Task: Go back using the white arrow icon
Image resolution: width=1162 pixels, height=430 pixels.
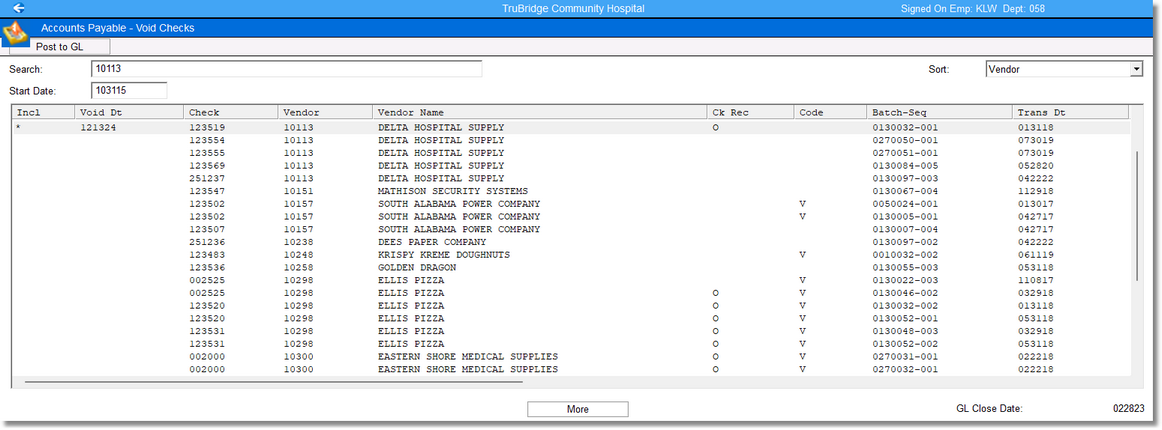Action: point(19,8)
